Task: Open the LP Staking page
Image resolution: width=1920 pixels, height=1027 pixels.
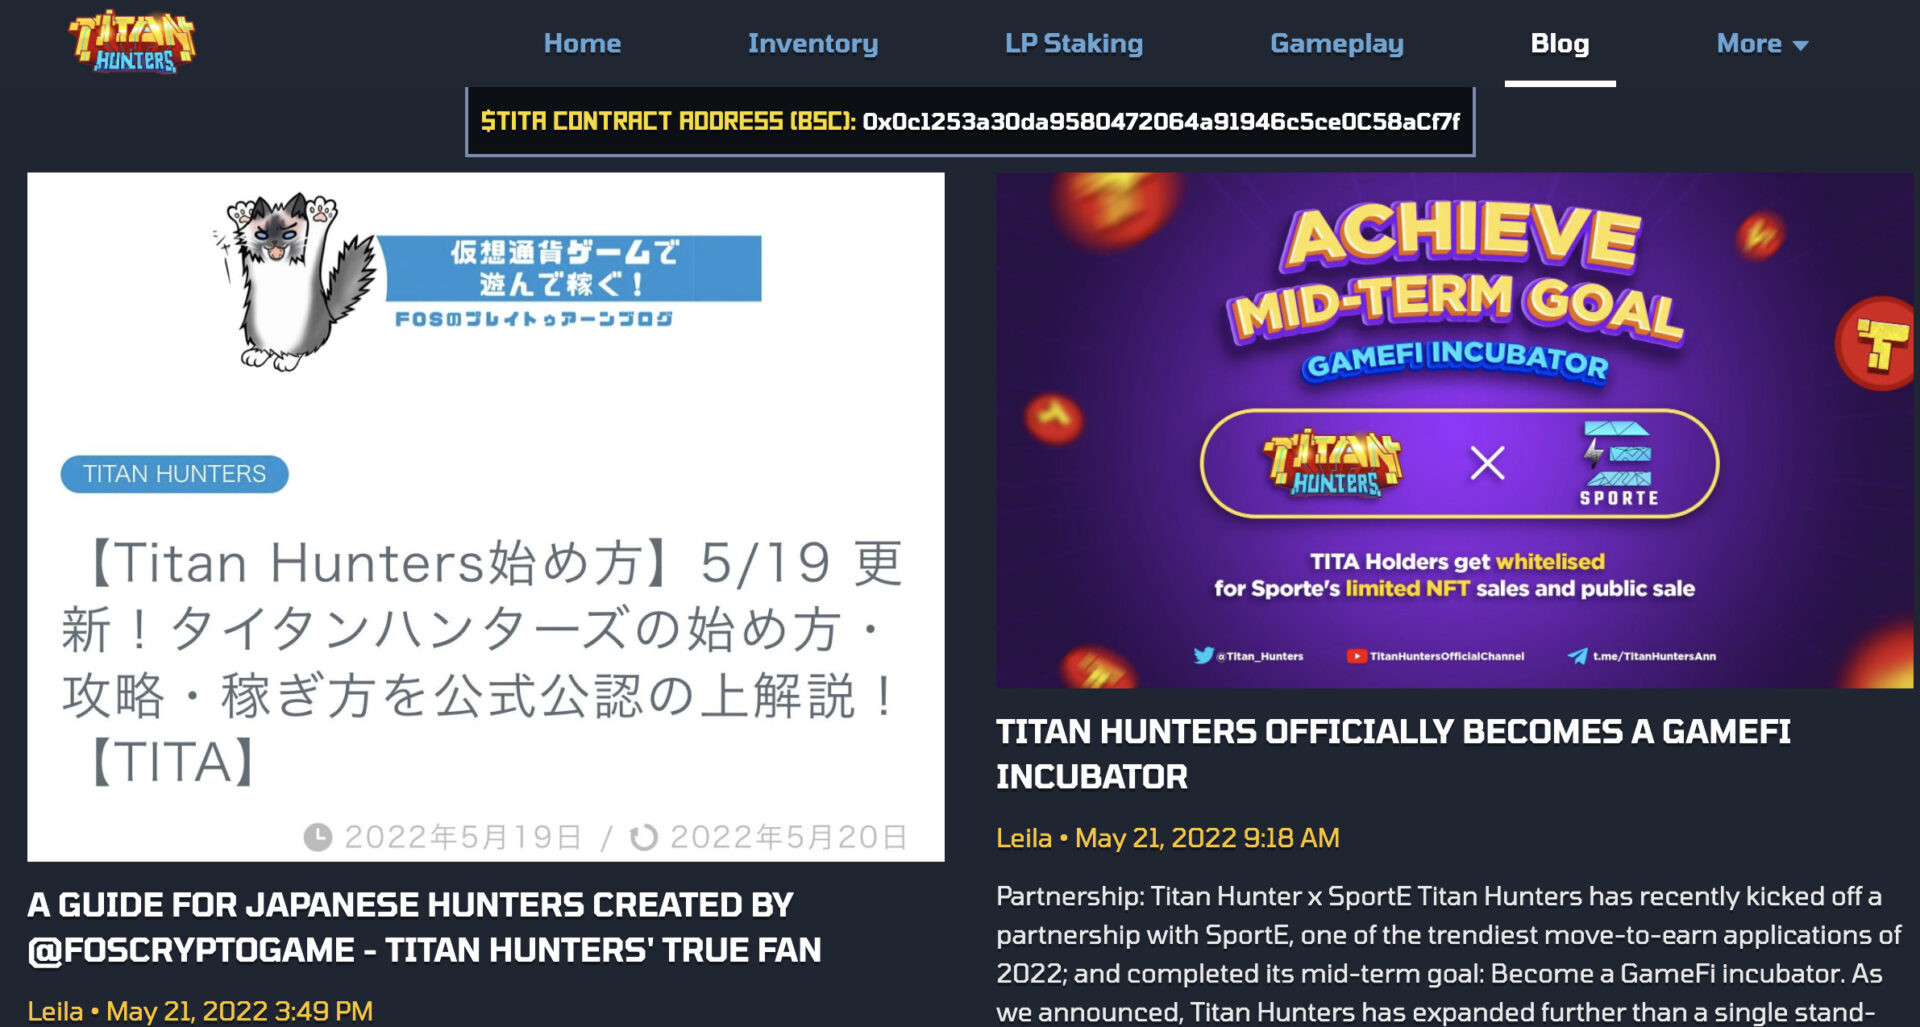Action: coord(1074,43)
